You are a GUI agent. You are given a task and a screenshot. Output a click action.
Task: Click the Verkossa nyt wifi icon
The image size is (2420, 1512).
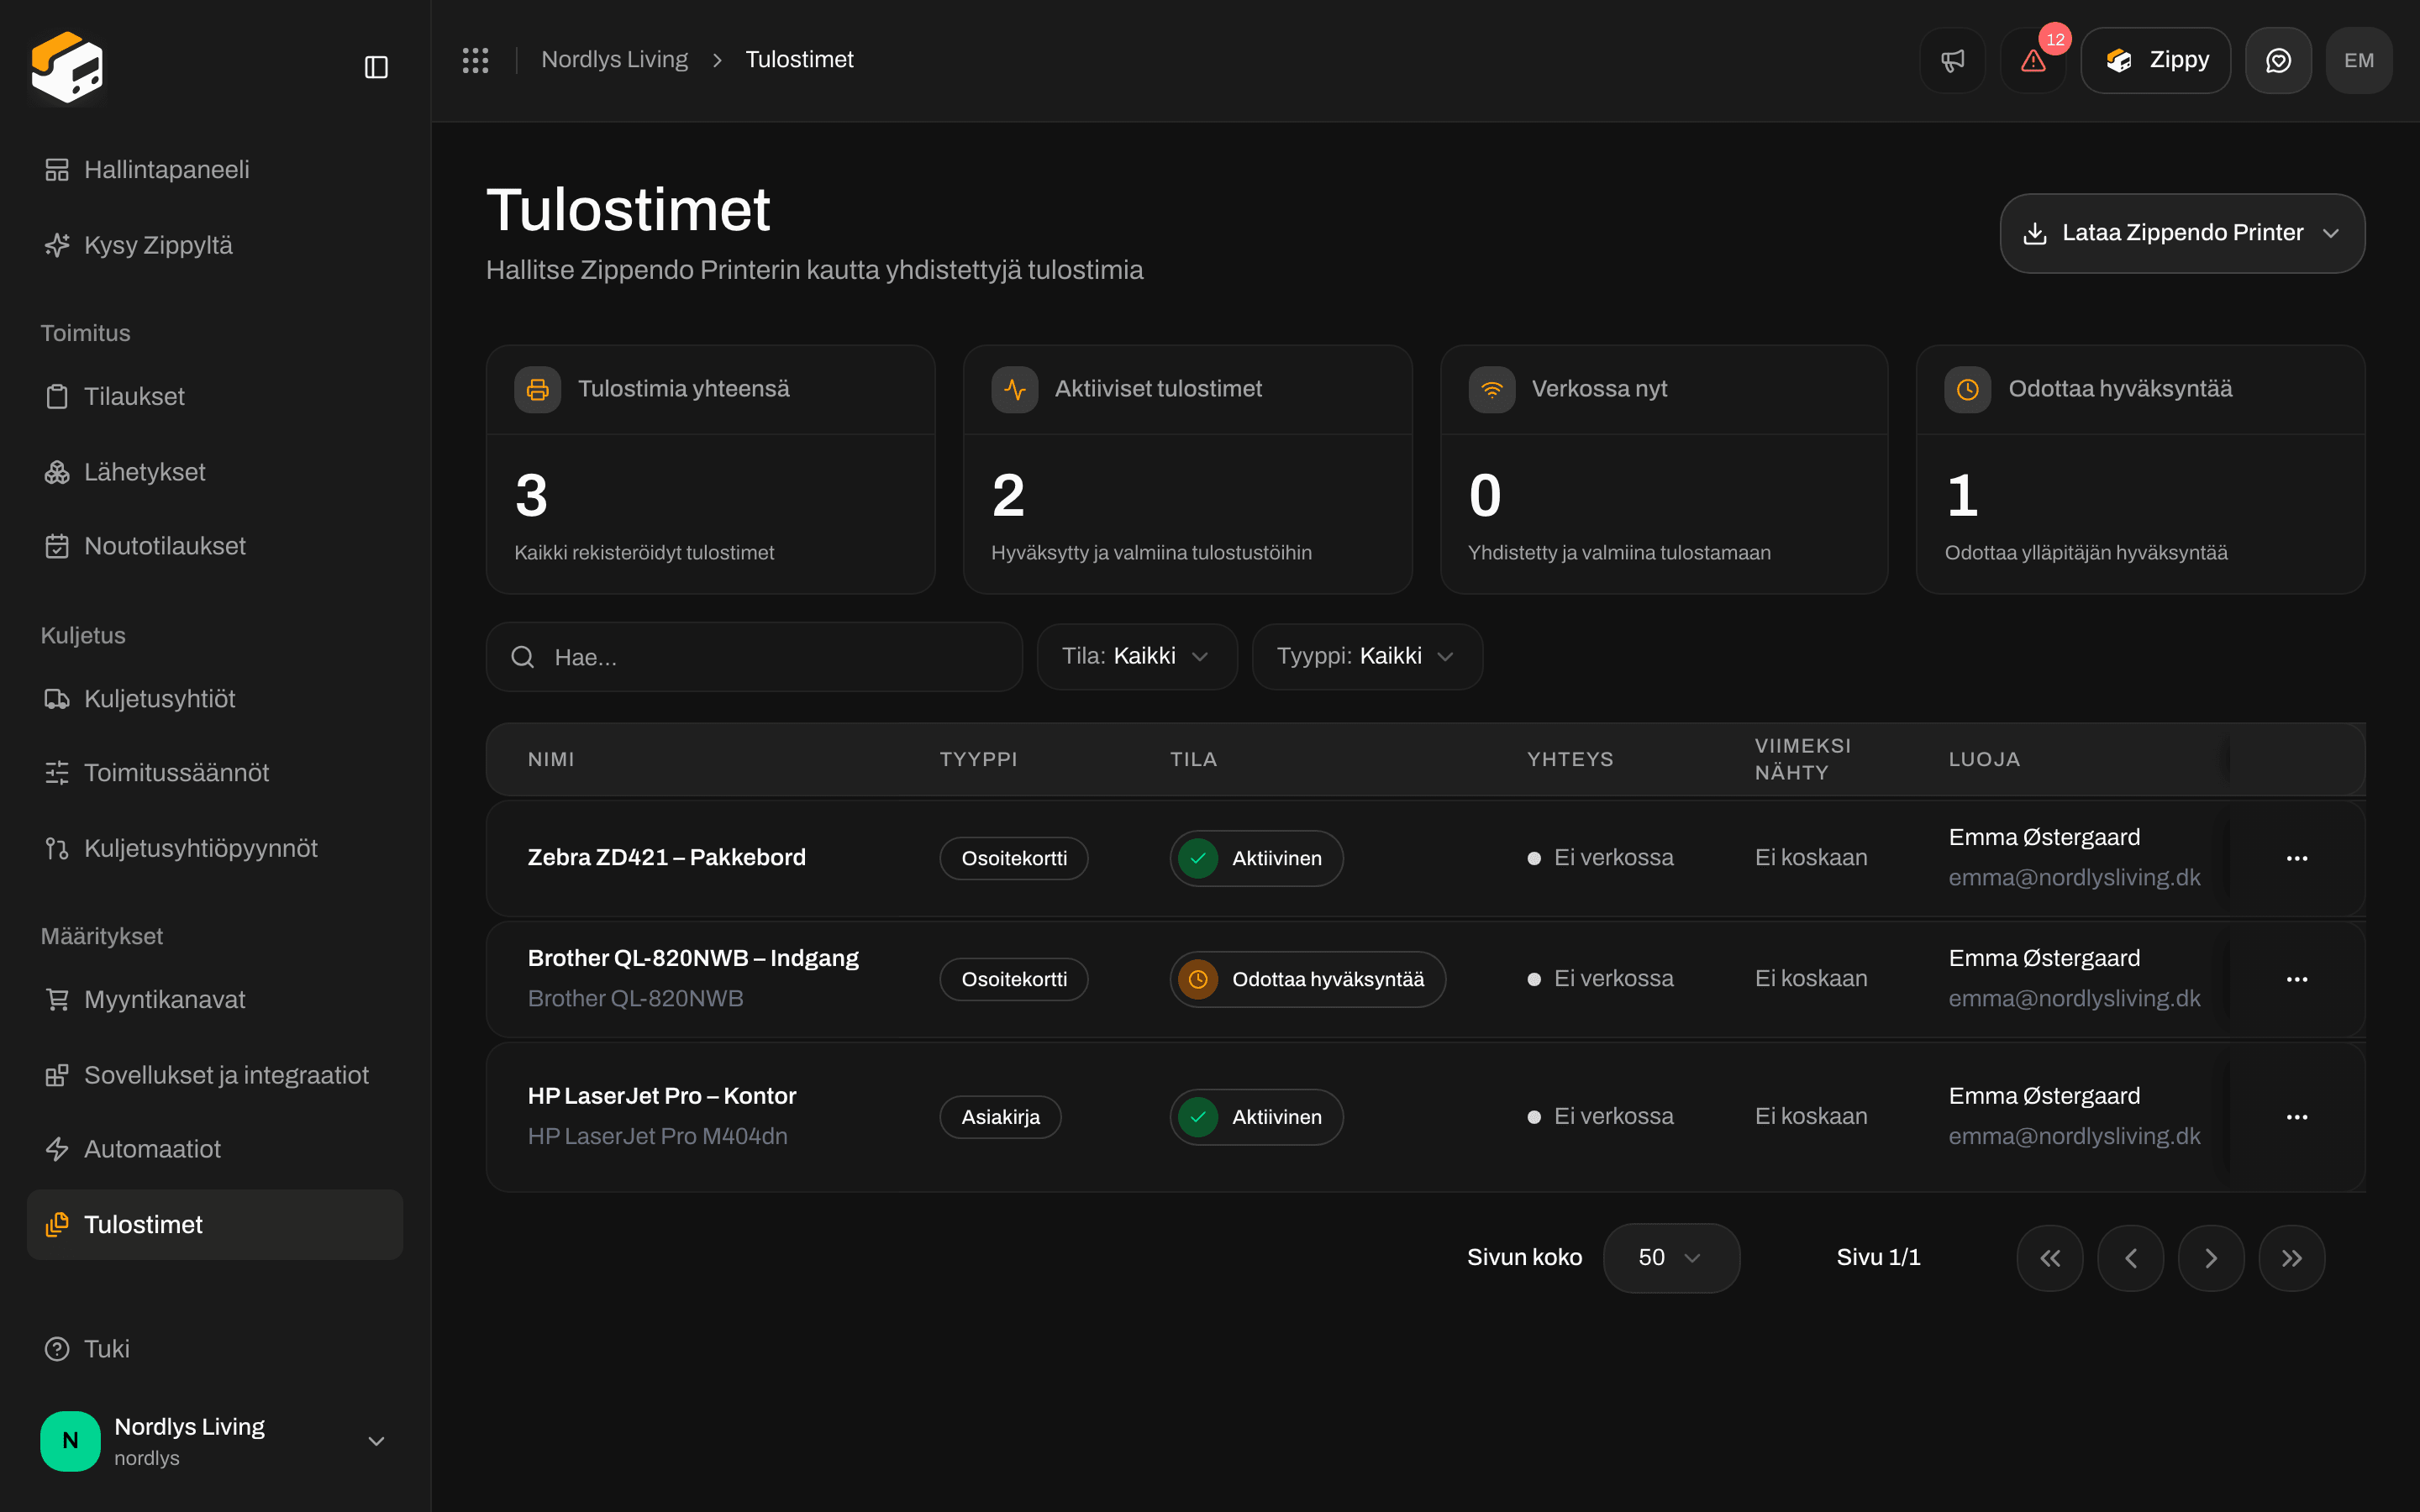(x=1491, y=389)
